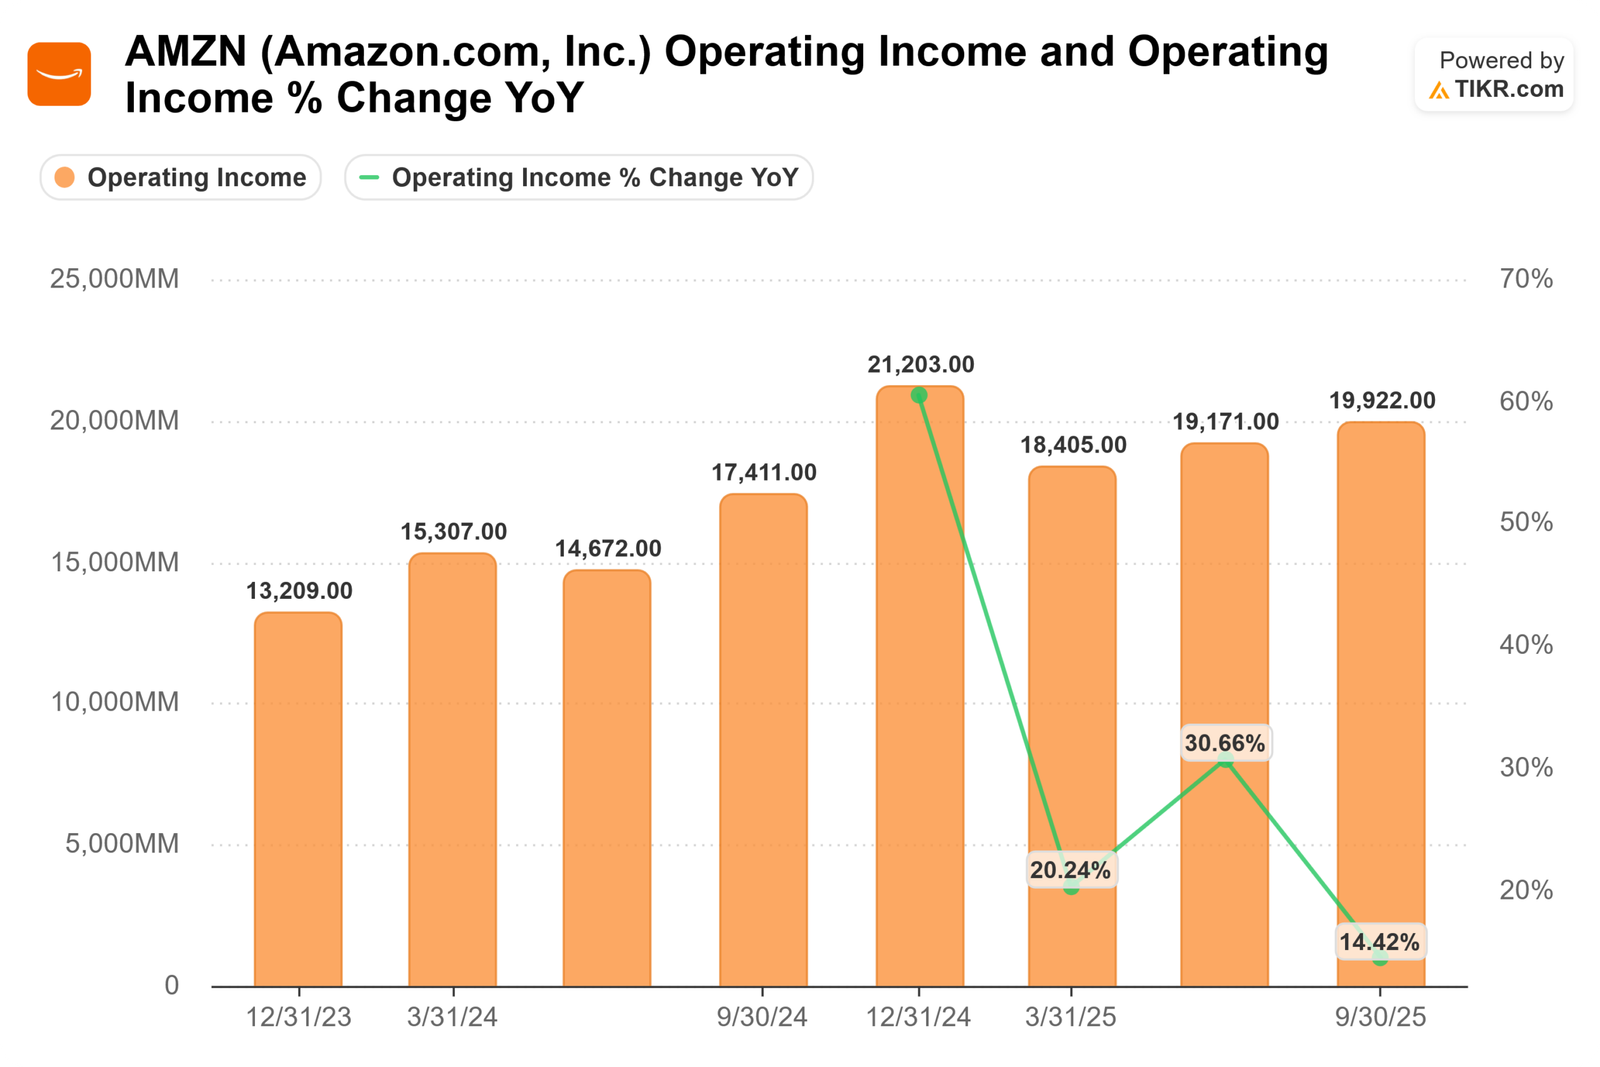
Task: Click the green line legend marker
Action: [x=369, y=178]
